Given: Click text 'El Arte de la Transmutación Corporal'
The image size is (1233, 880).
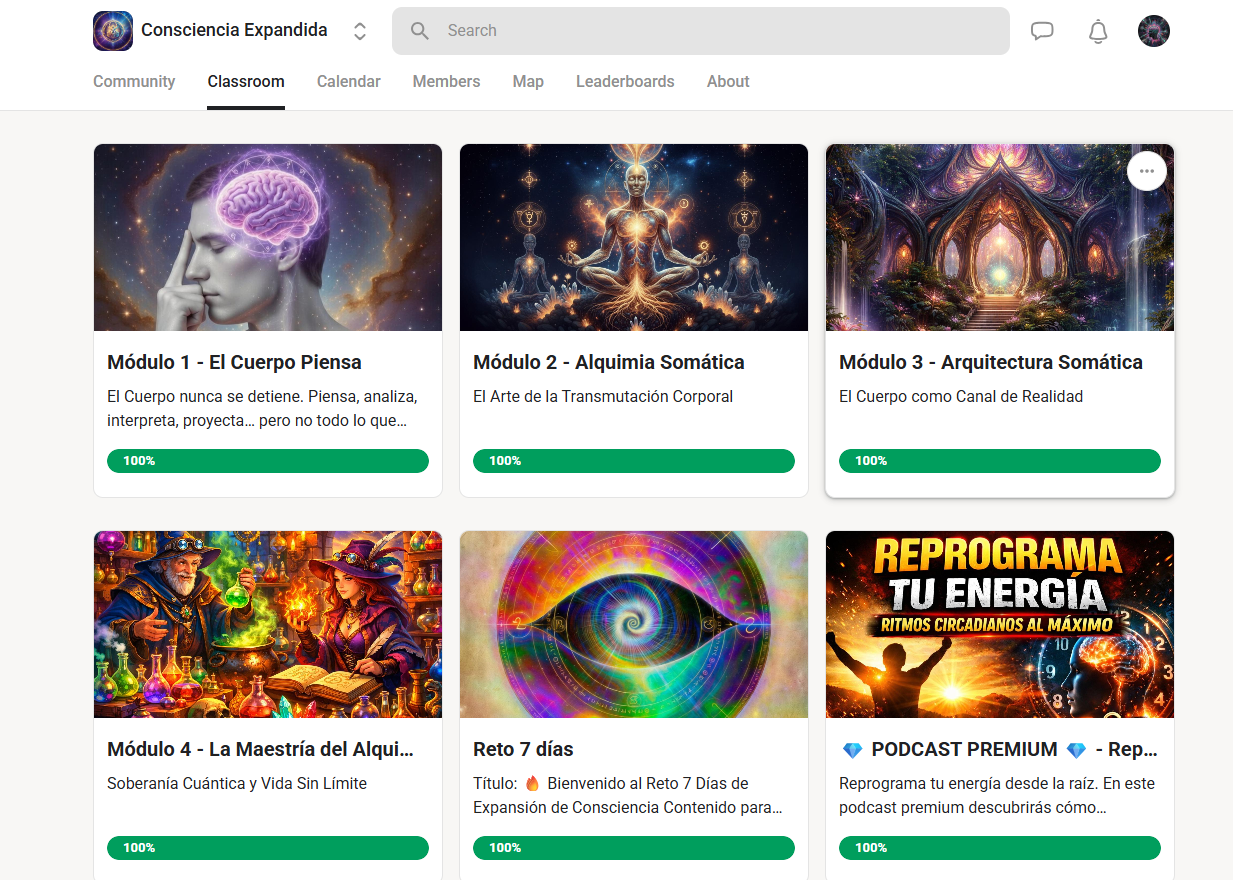Looking at the screenshot, I should (603, 397).
